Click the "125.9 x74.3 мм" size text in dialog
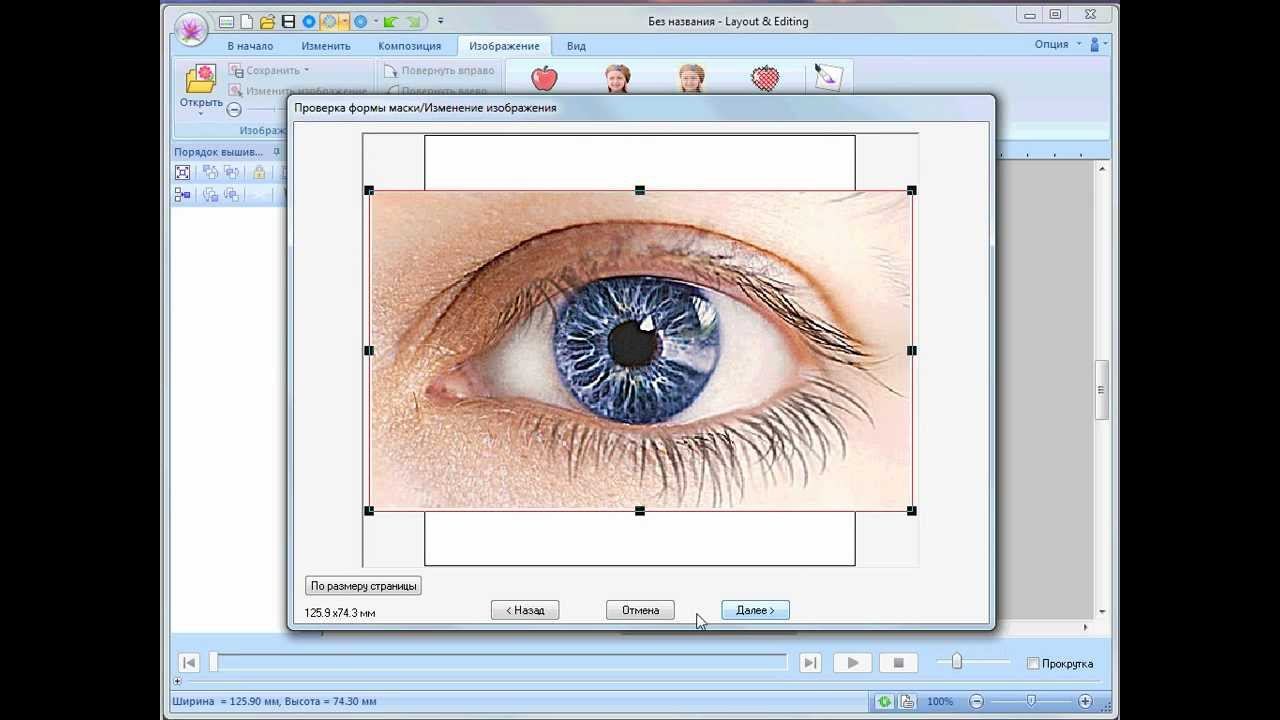 point(340,613)
